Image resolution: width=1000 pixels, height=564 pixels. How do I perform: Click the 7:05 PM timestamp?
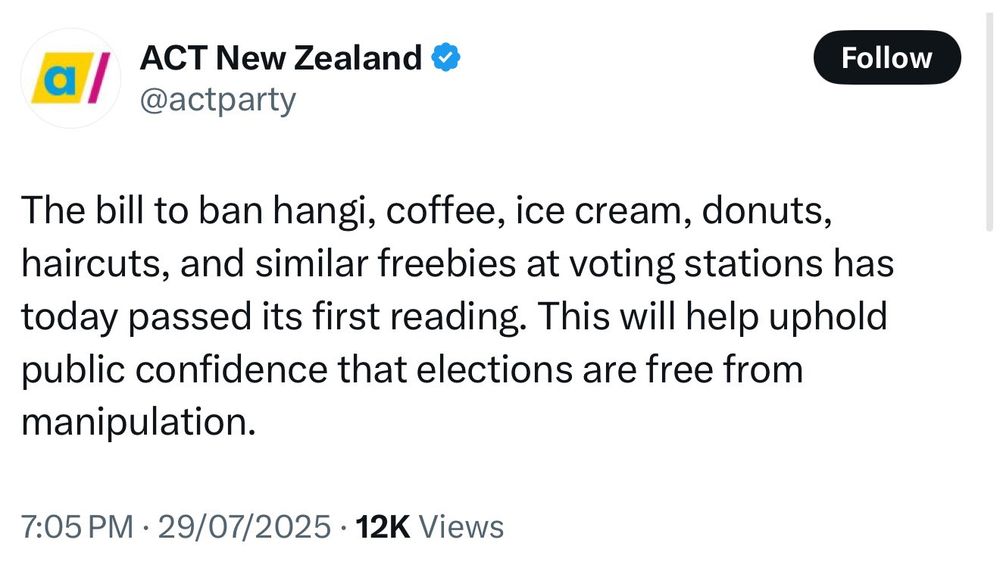(x=77, y=527)
